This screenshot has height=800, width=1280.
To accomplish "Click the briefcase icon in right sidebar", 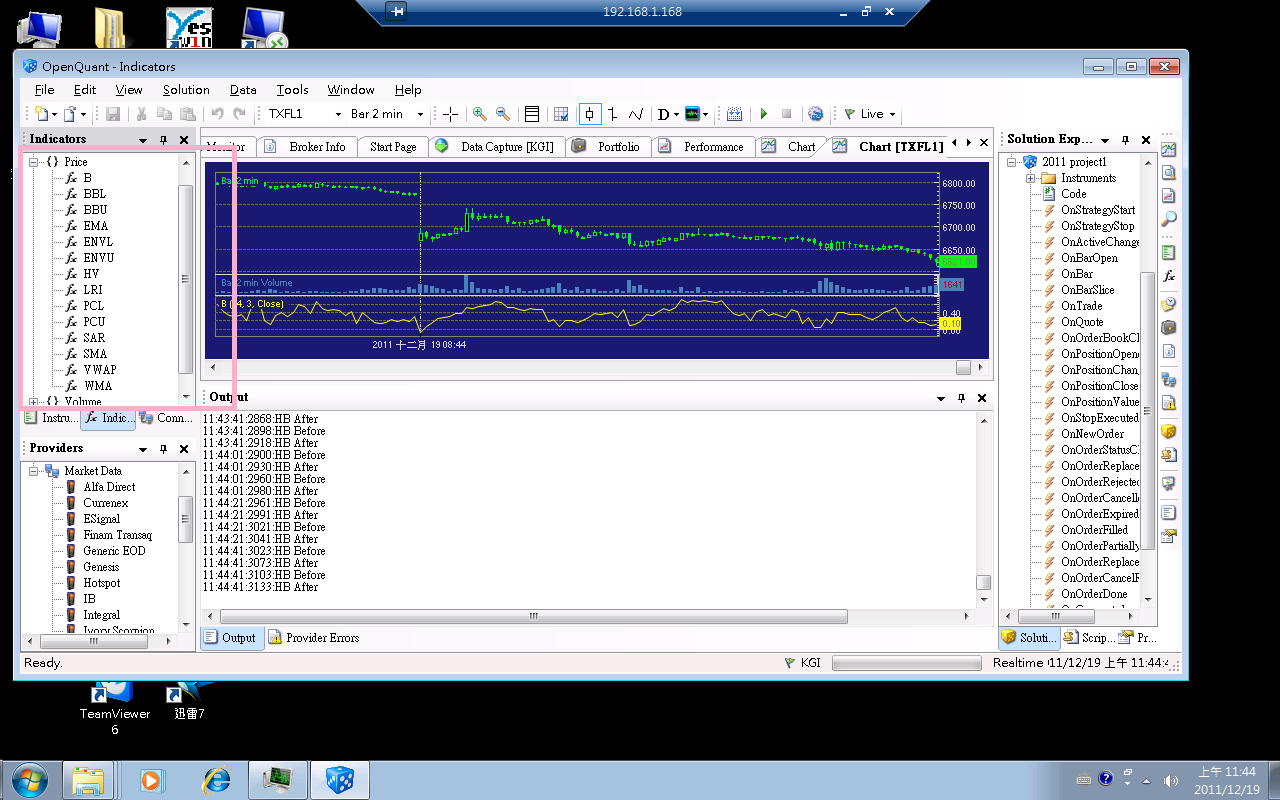I will coord(1169,327).
